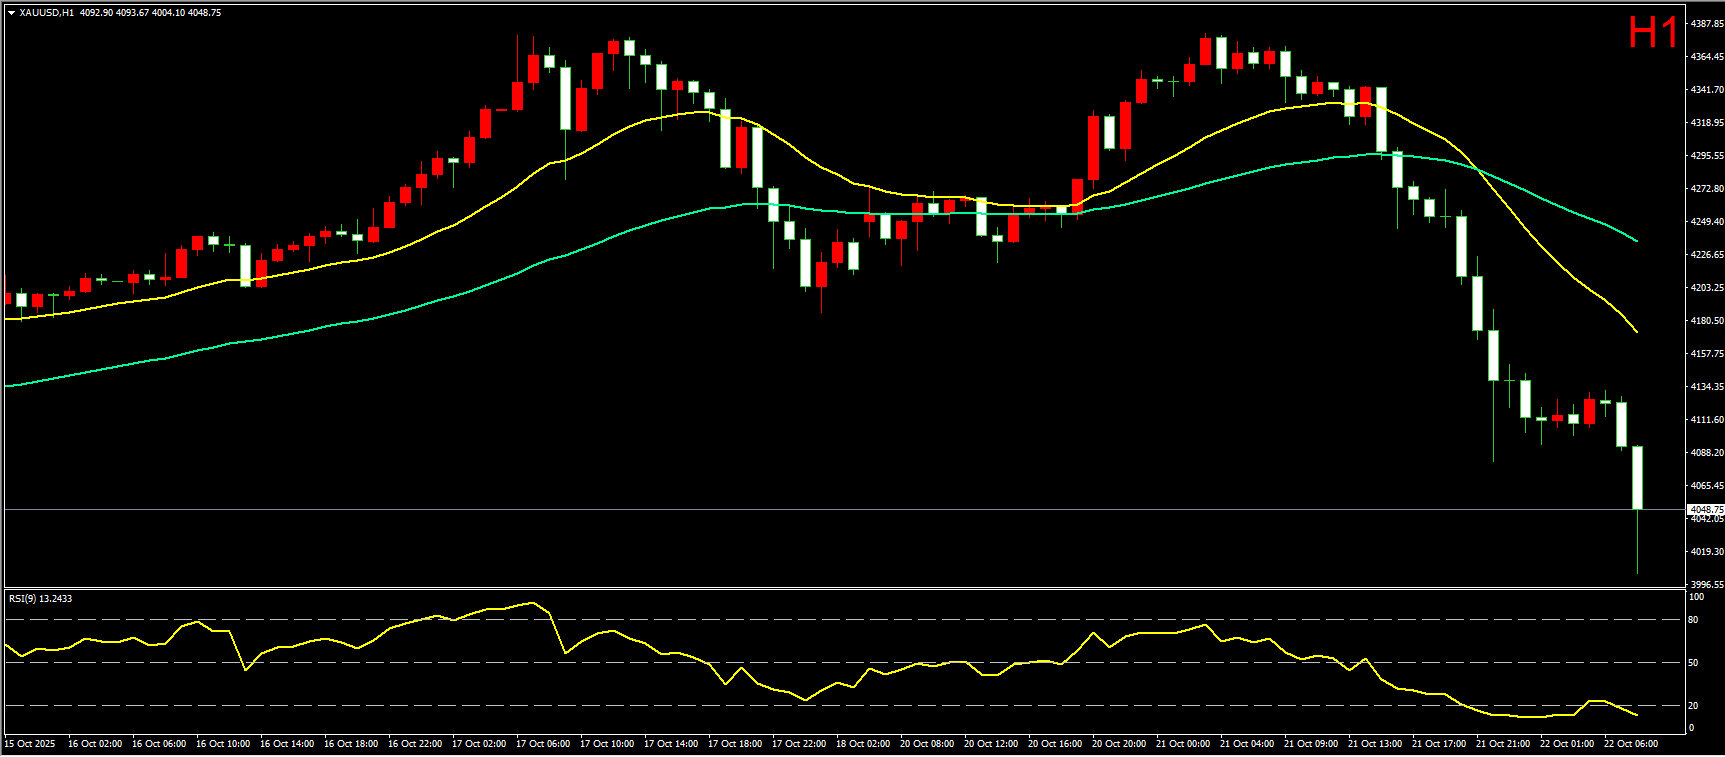The height and width of the screenshot is (757, 1725).
Task: Select the 17 Oct 06:00 time label
Action: 543,743
